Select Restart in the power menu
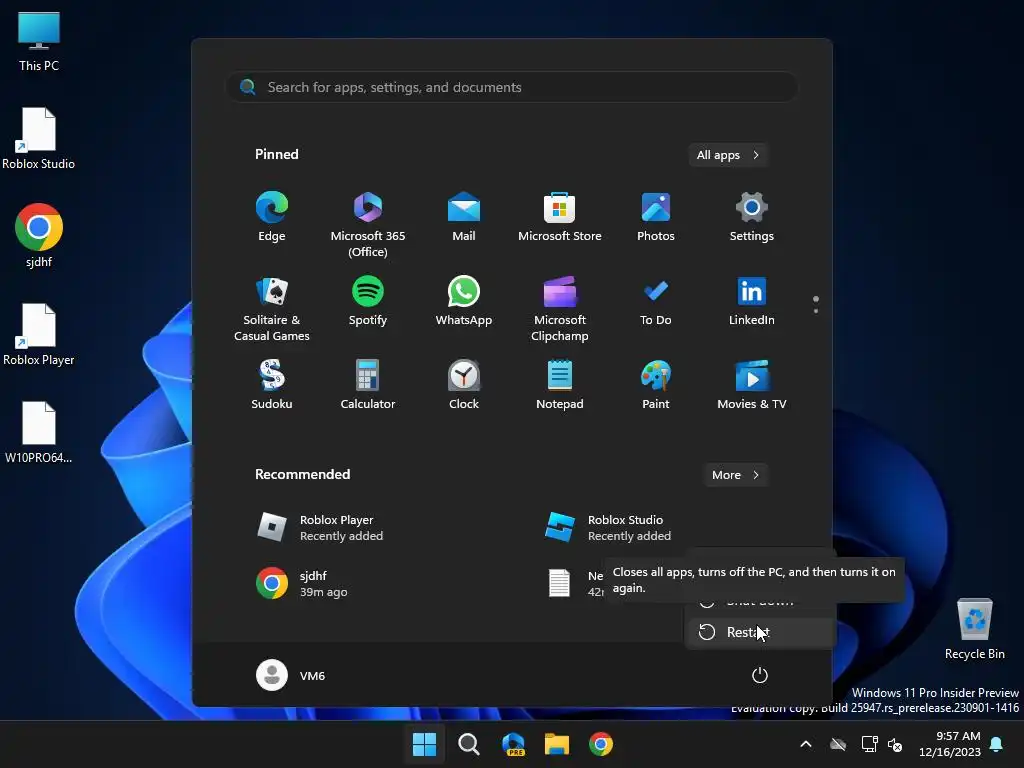Image resolution: width=1024 pixels, height=768 pixels. pos(761,632)
